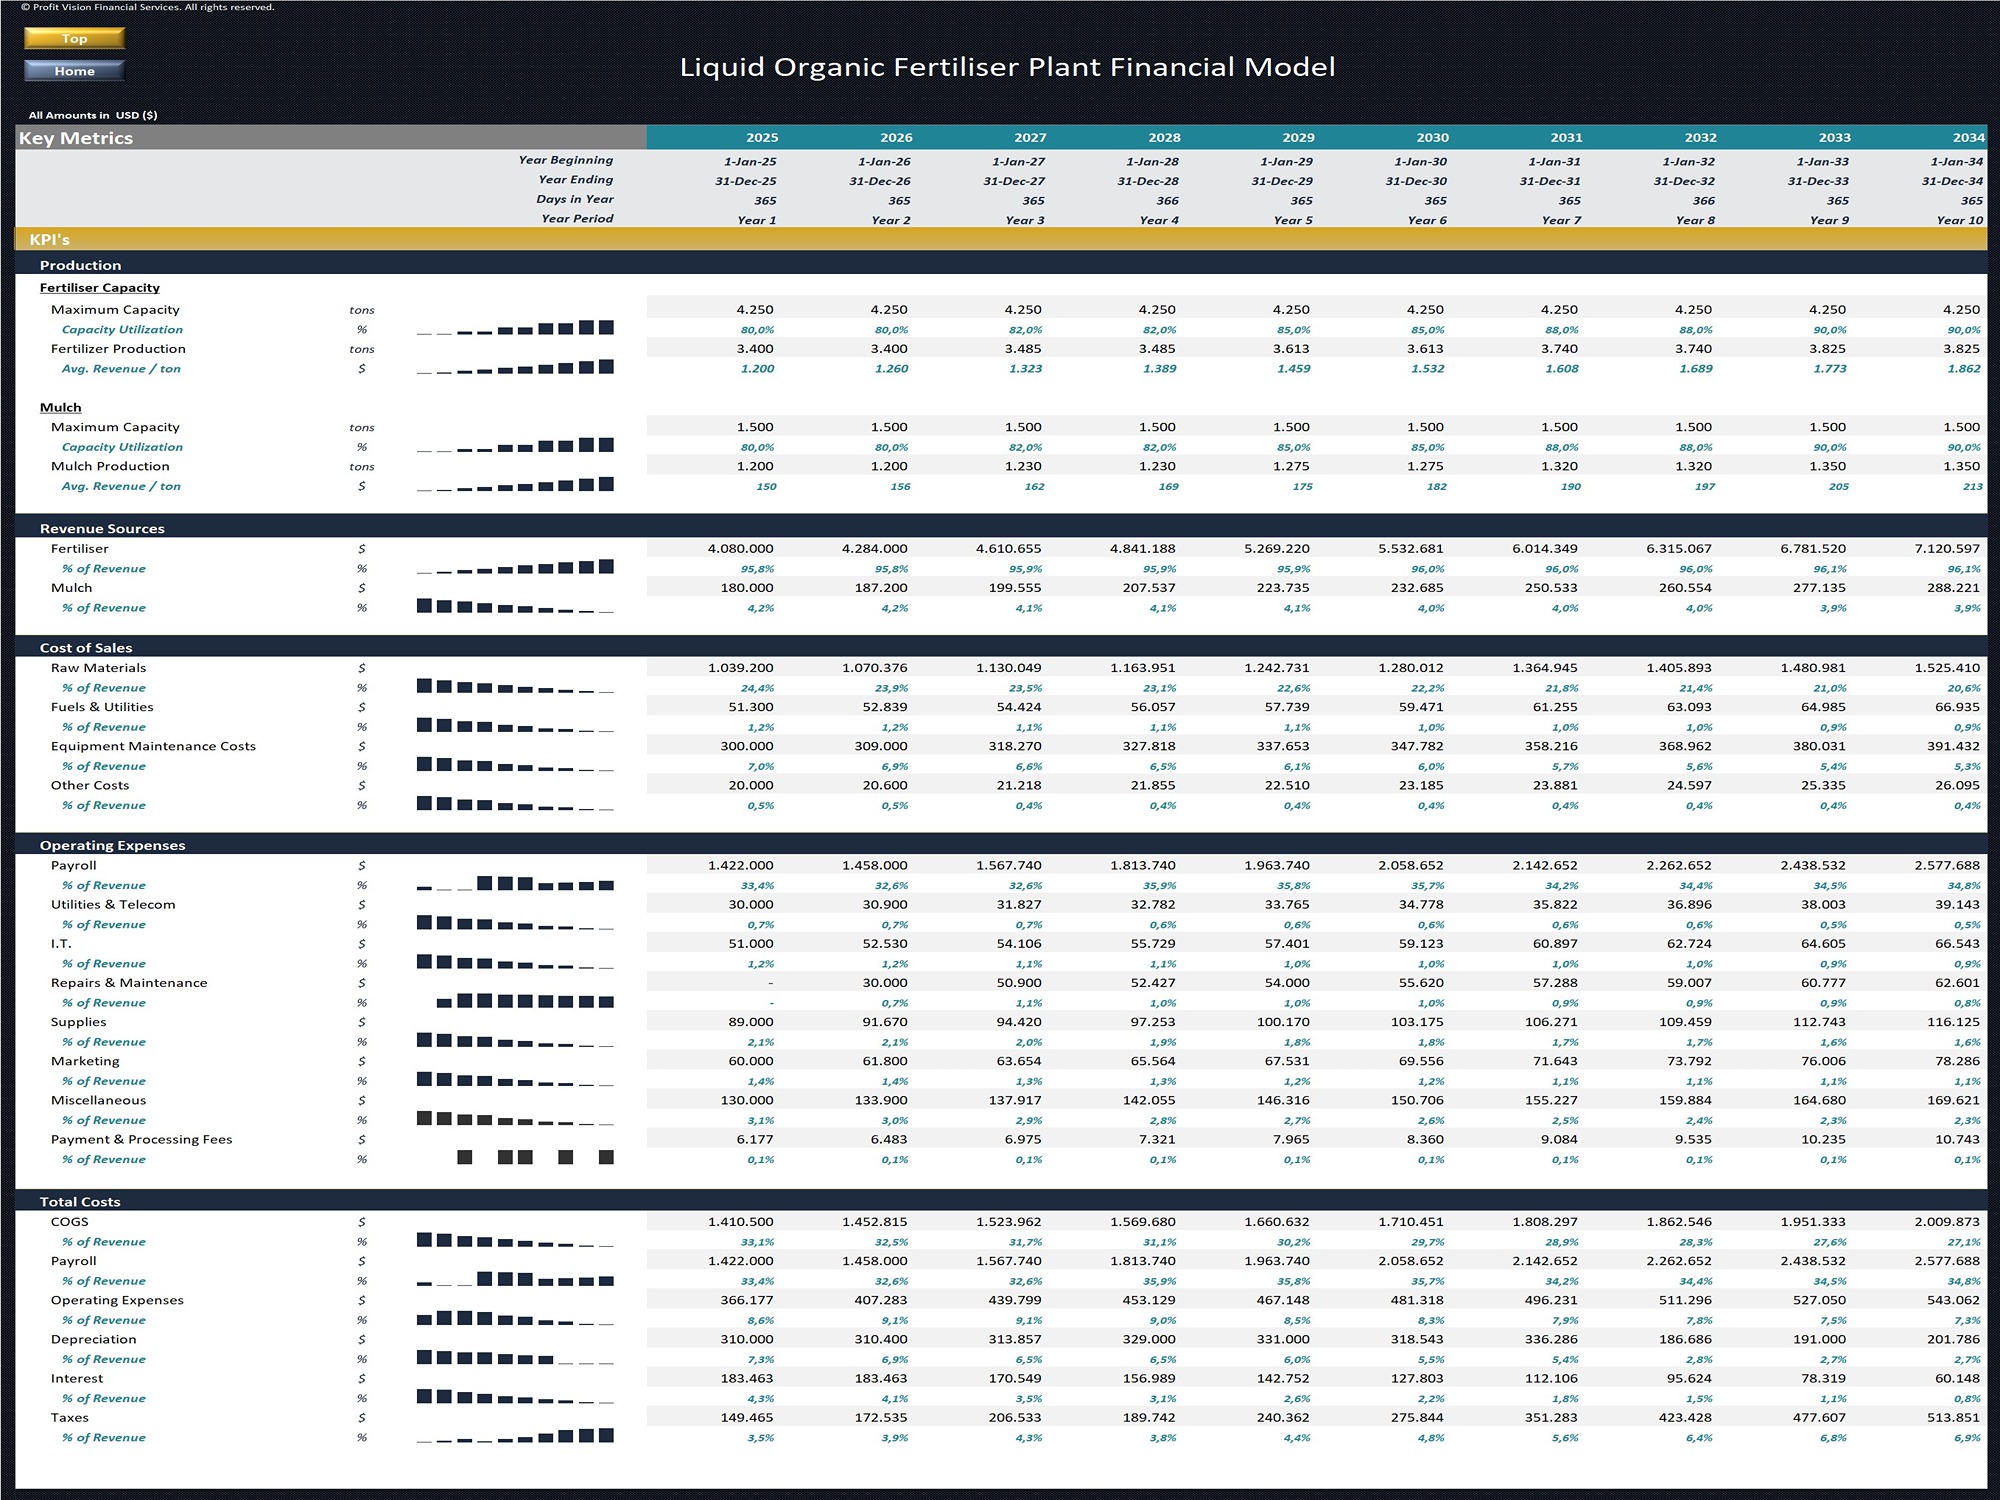
Task: Click the Raw Materials % of Revenue sparkline
Action: pos(515,687)
